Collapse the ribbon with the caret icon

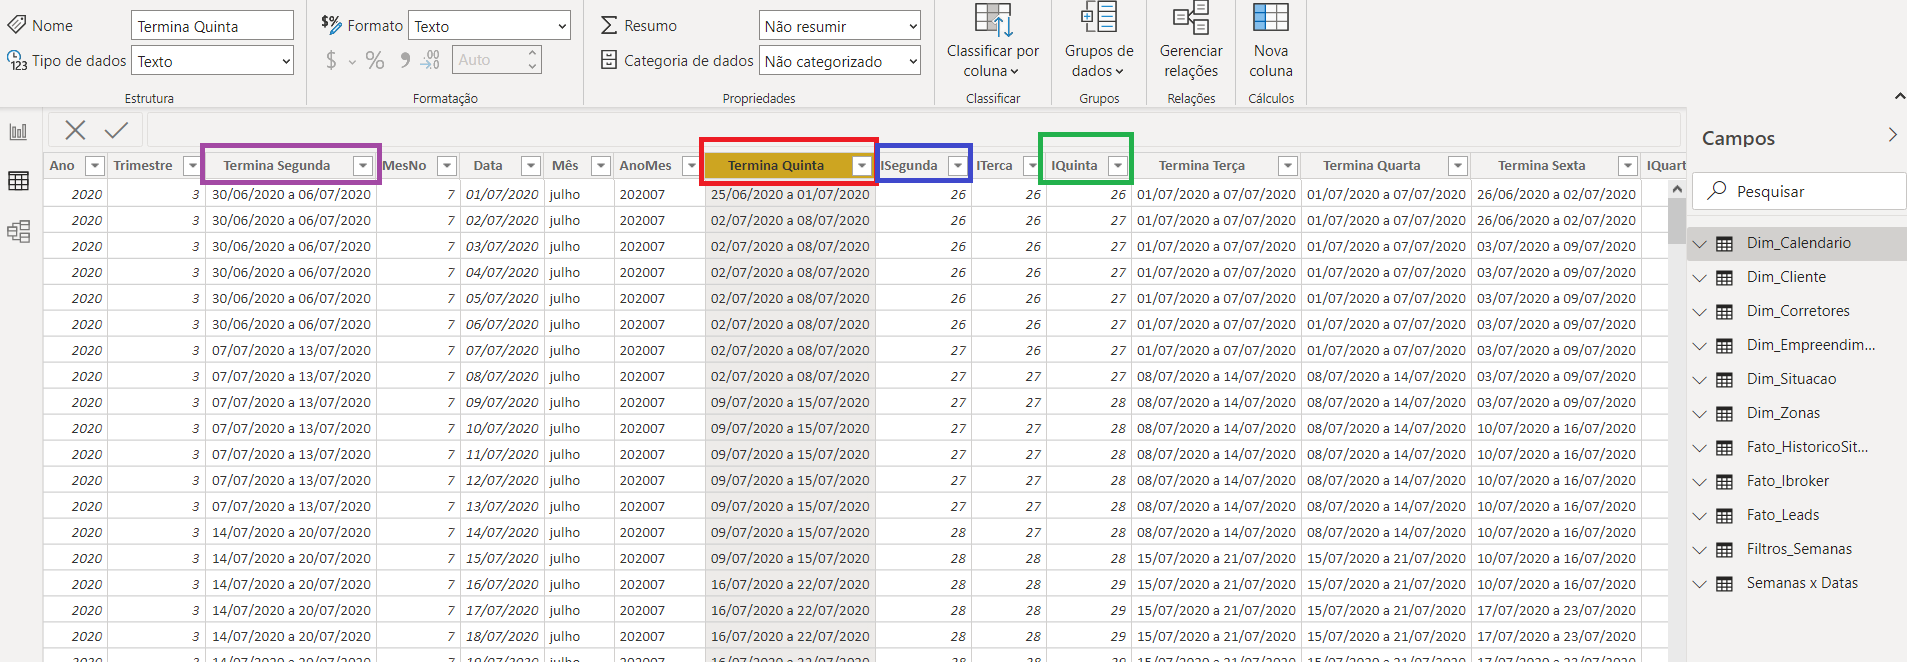(x=1899, y=96)
